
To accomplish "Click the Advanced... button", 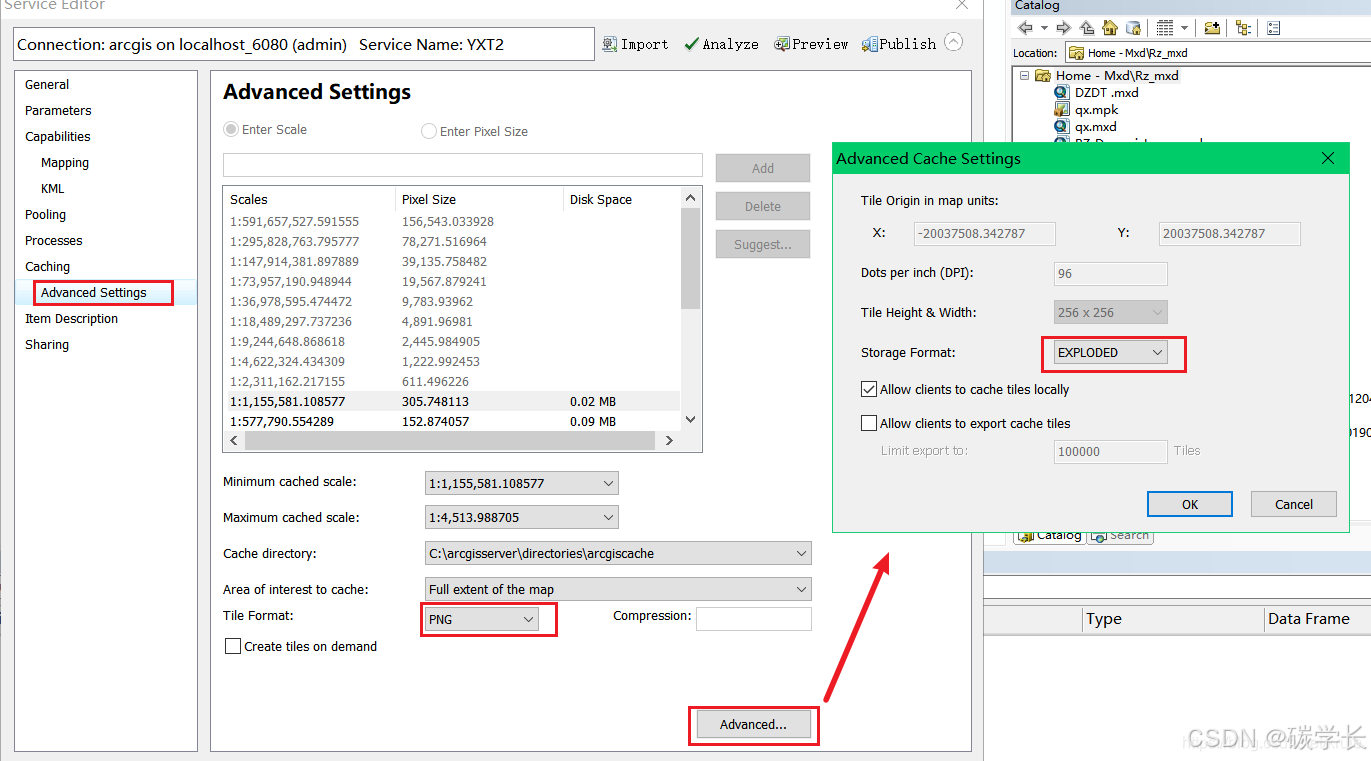I will (x=753, y=725).
